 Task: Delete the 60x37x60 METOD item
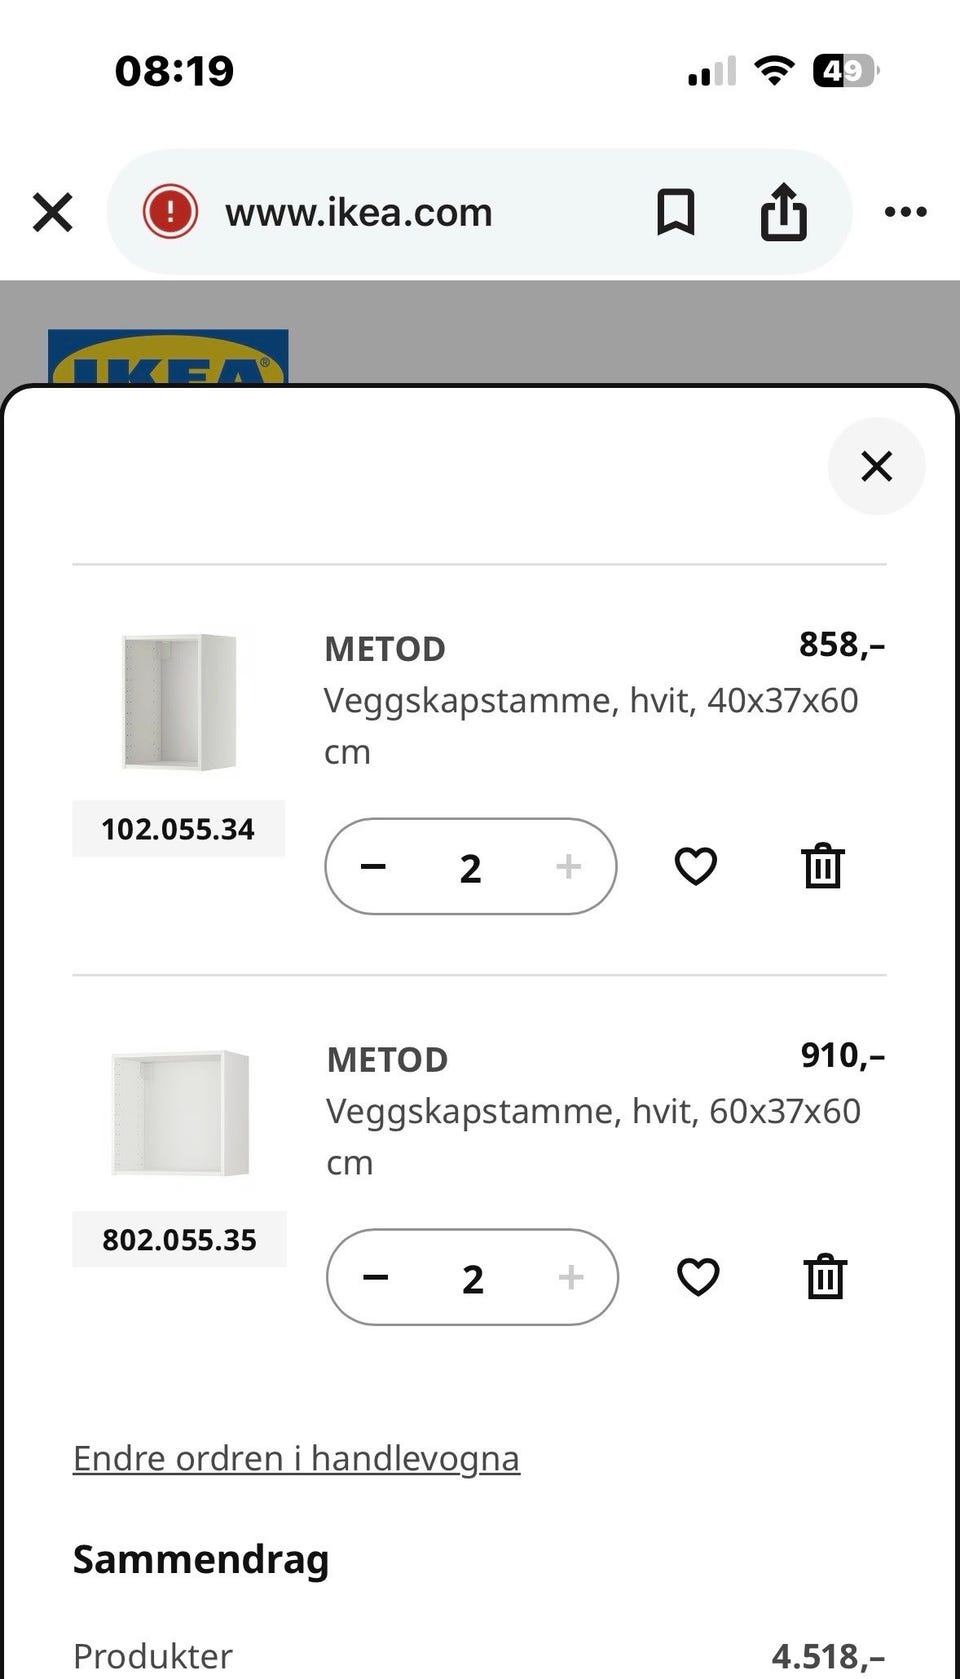[824, 1277]
